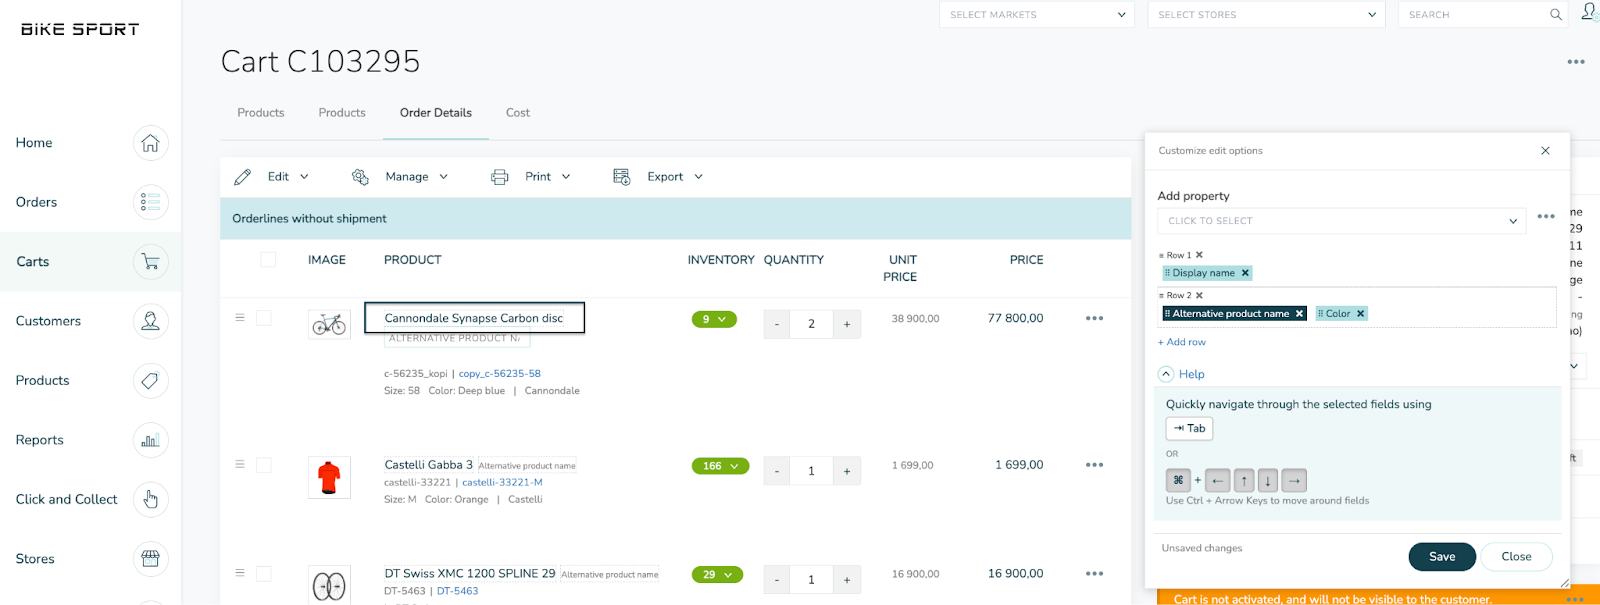Collapse the Help section
The width and height of the screenshot is (1600, 605).
point(1166,374)
